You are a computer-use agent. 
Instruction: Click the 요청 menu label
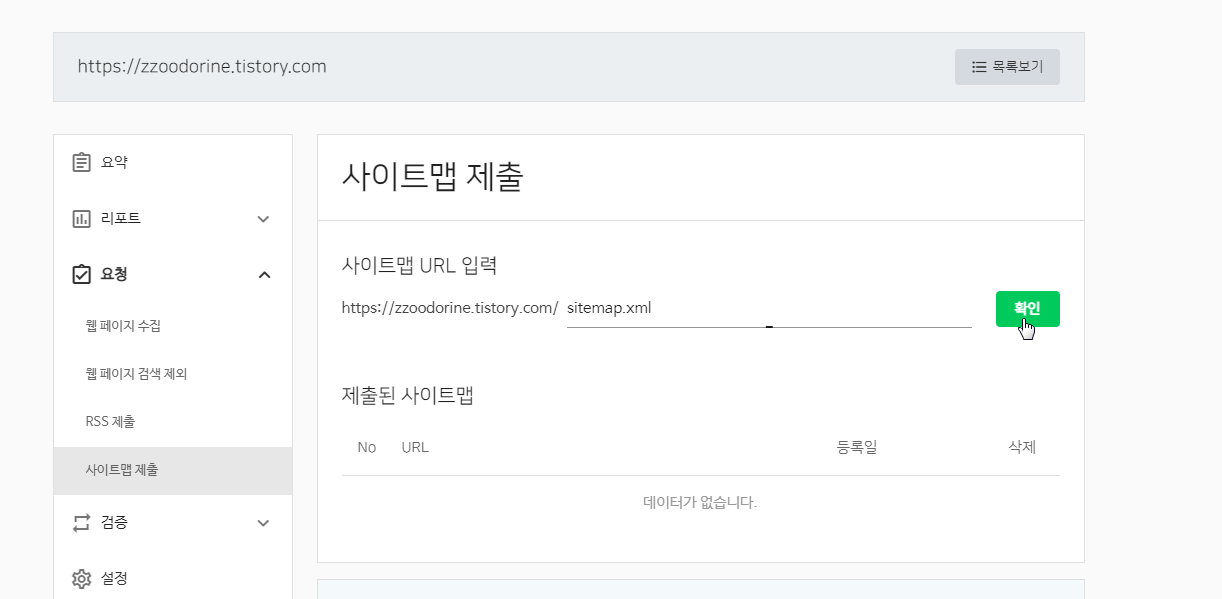click(x=114, y=274)
